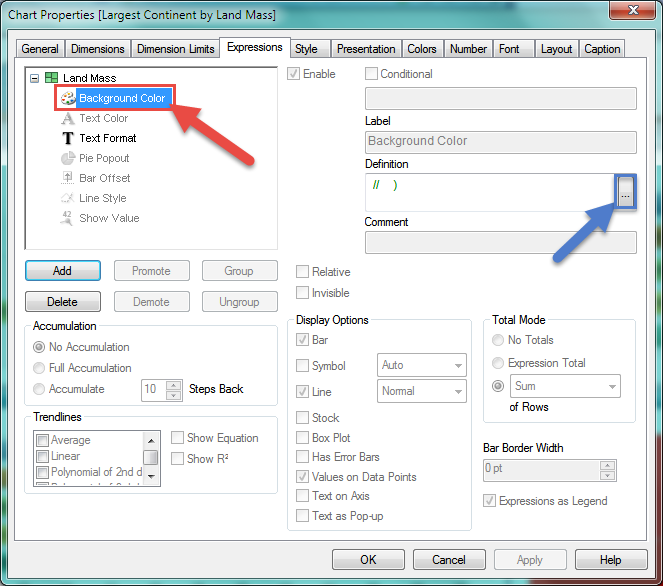Enable the Show Equation checkbox

click(178, 438)
